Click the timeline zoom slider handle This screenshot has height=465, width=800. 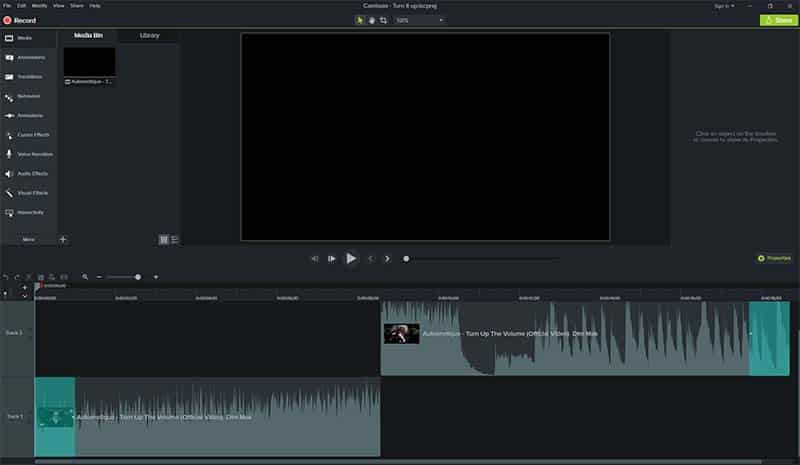tap(138, 277)
